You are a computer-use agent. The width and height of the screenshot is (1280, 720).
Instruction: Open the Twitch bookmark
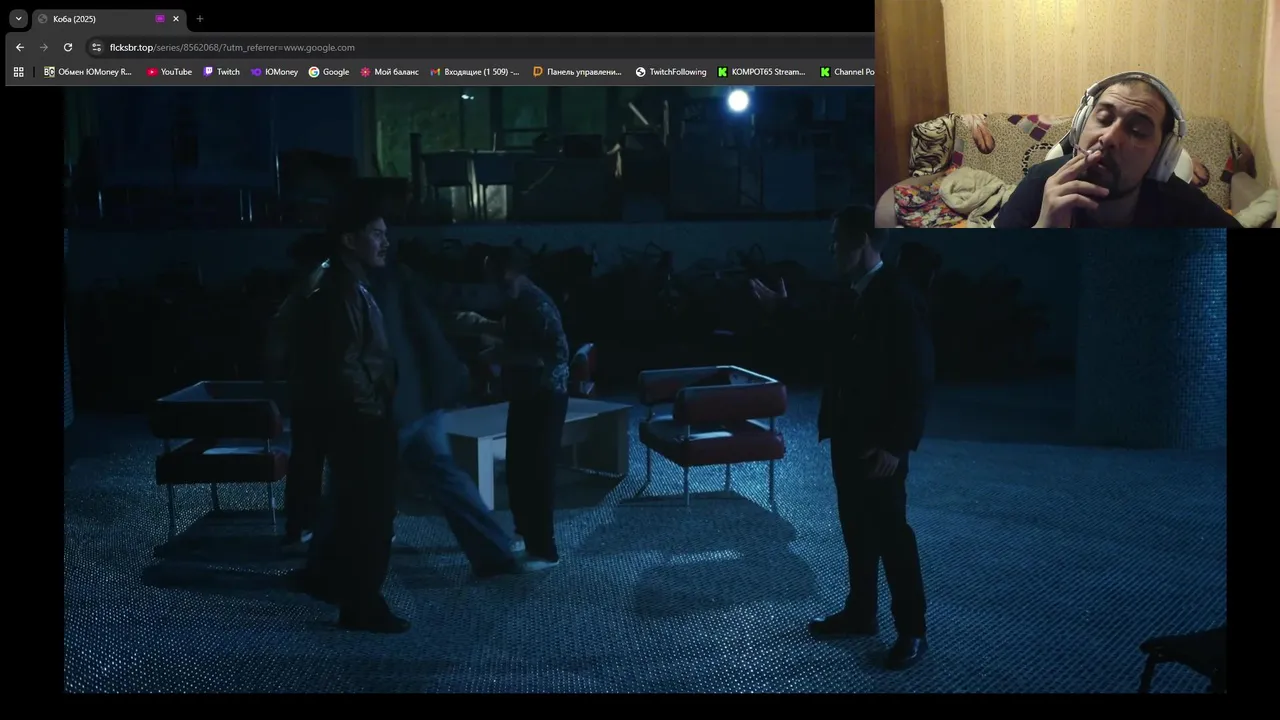point(221,72)
